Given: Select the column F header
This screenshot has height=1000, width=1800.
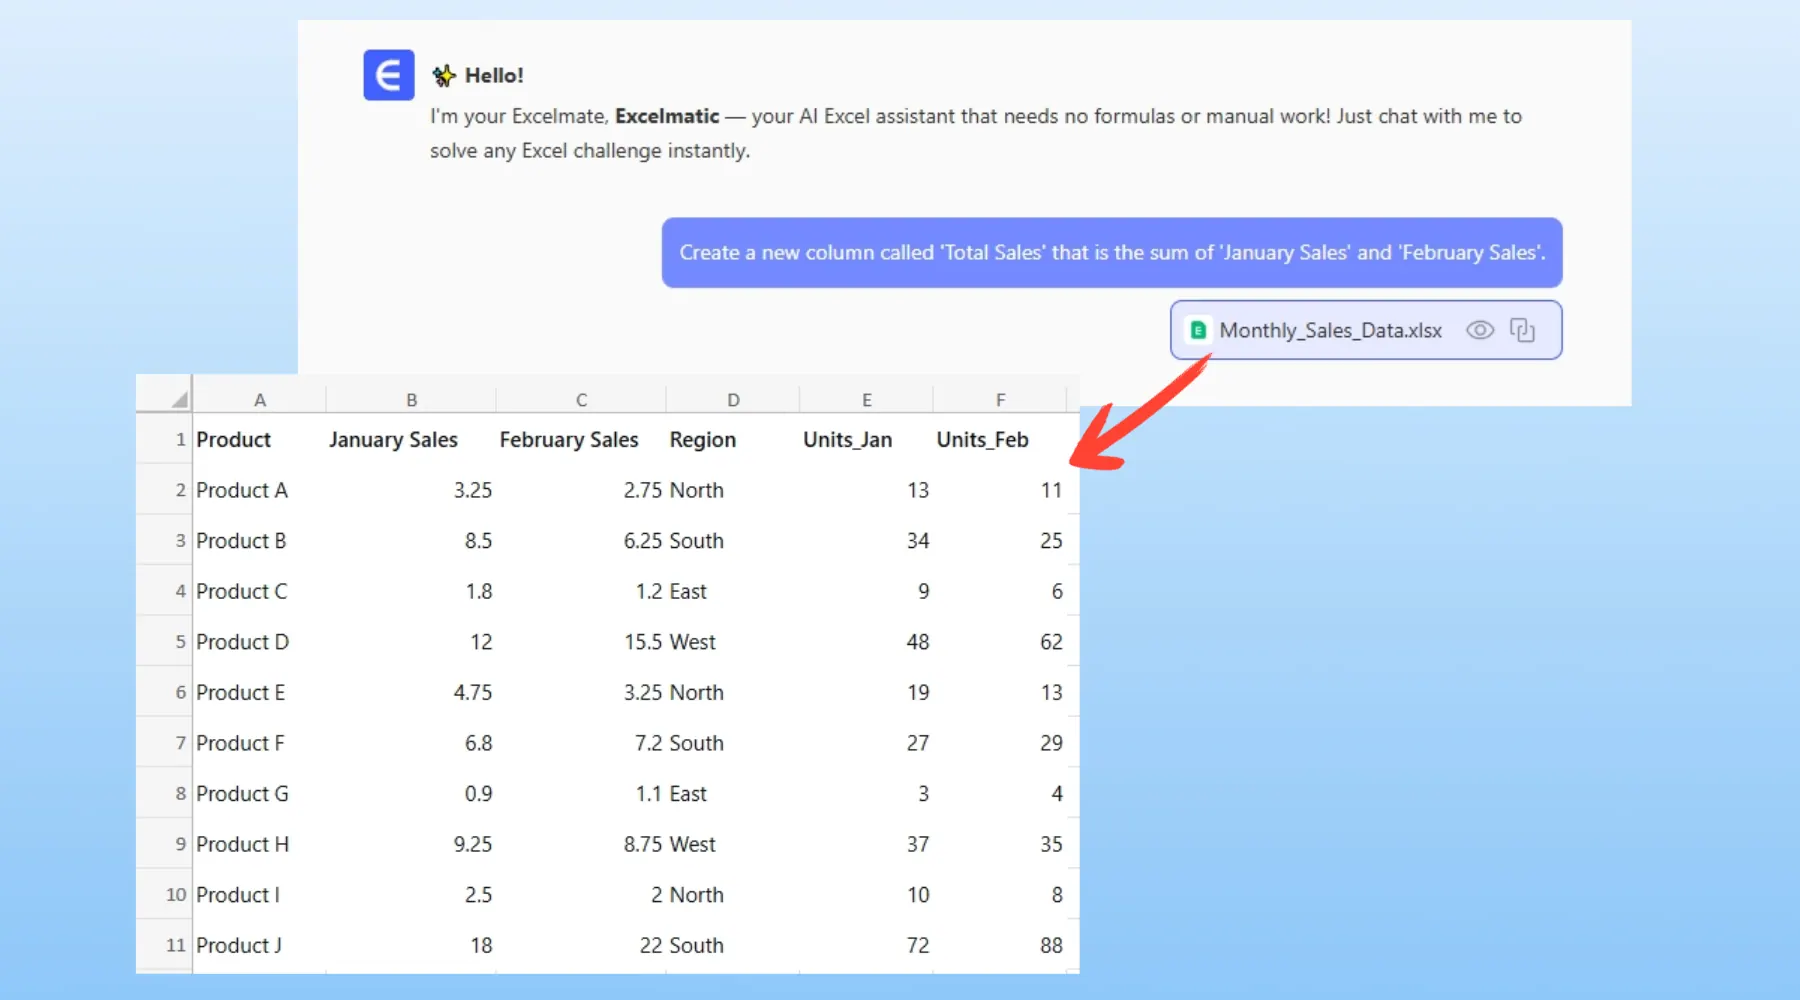Looking at the screenshot, I should coord(1000,400).
